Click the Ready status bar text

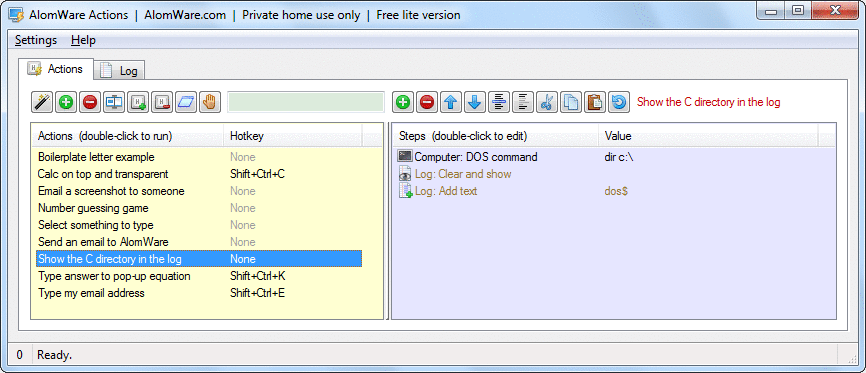[54, 355]
